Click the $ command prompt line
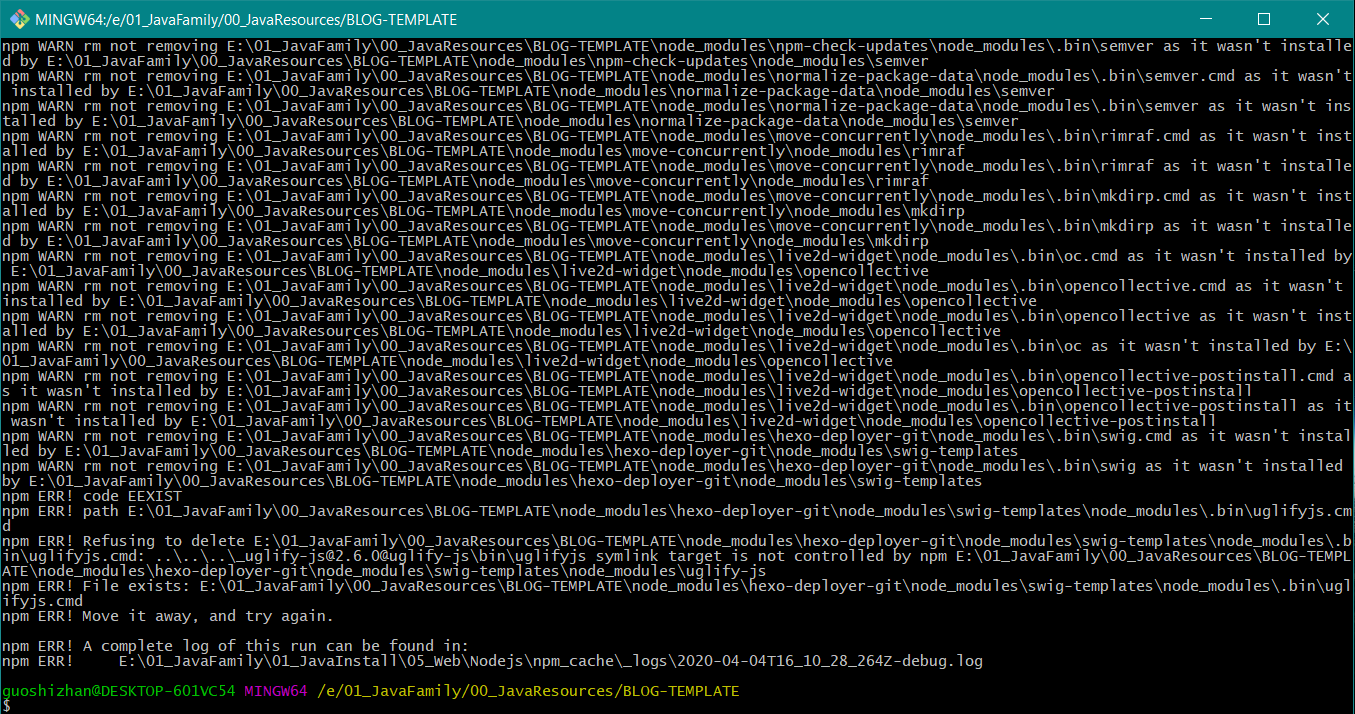 point(6,706)
